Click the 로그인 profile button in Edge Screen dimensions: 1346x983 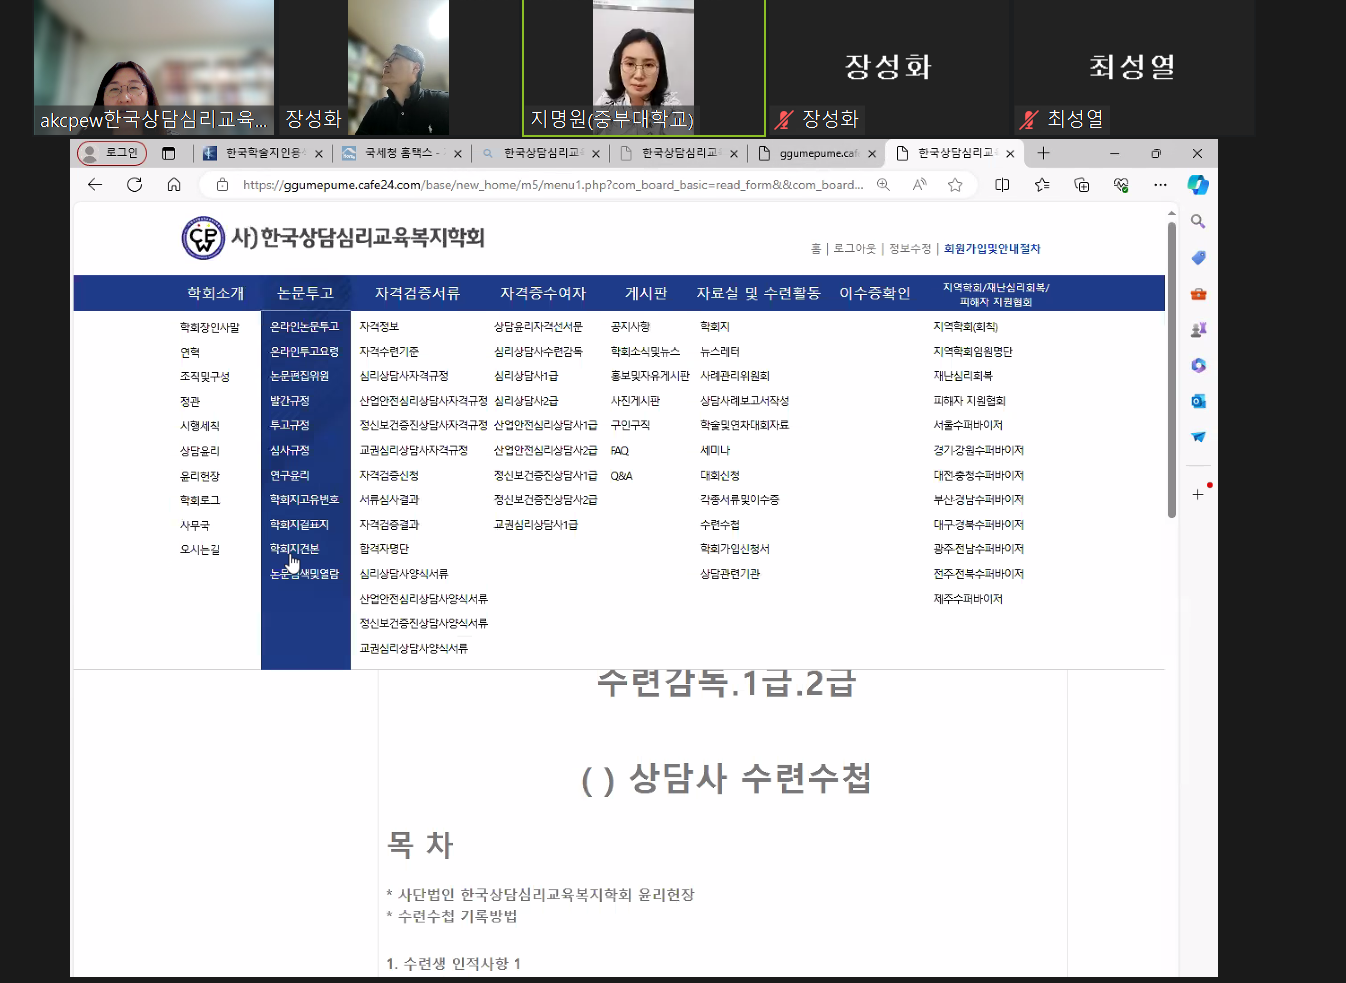tap(112, 153)
